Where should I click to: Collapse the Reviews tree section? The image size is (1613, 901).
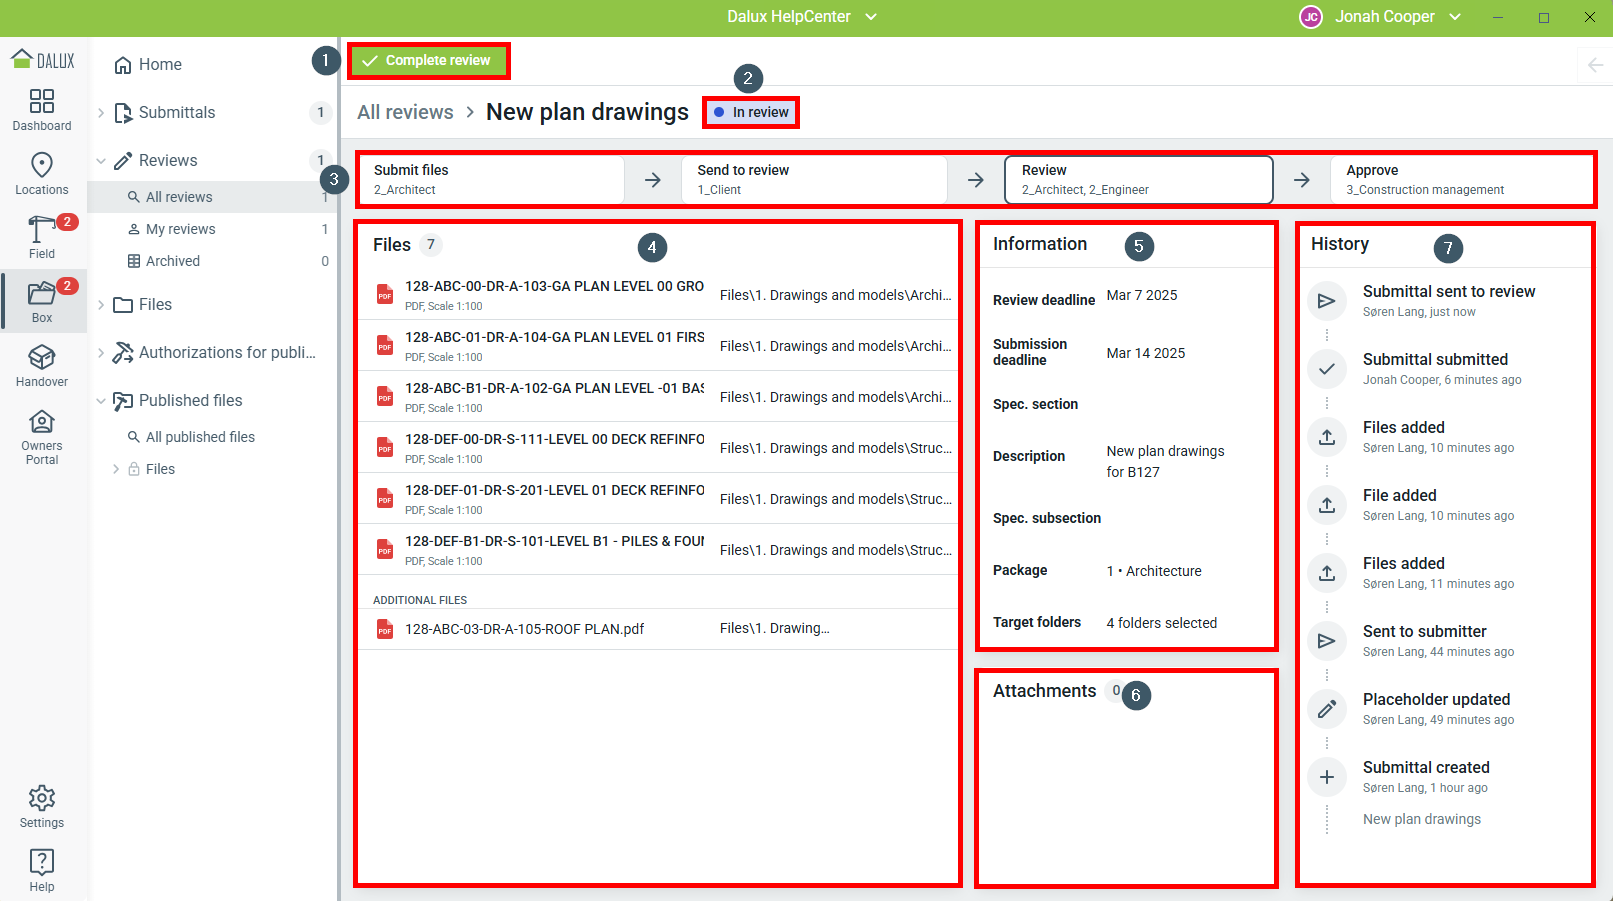101,161
